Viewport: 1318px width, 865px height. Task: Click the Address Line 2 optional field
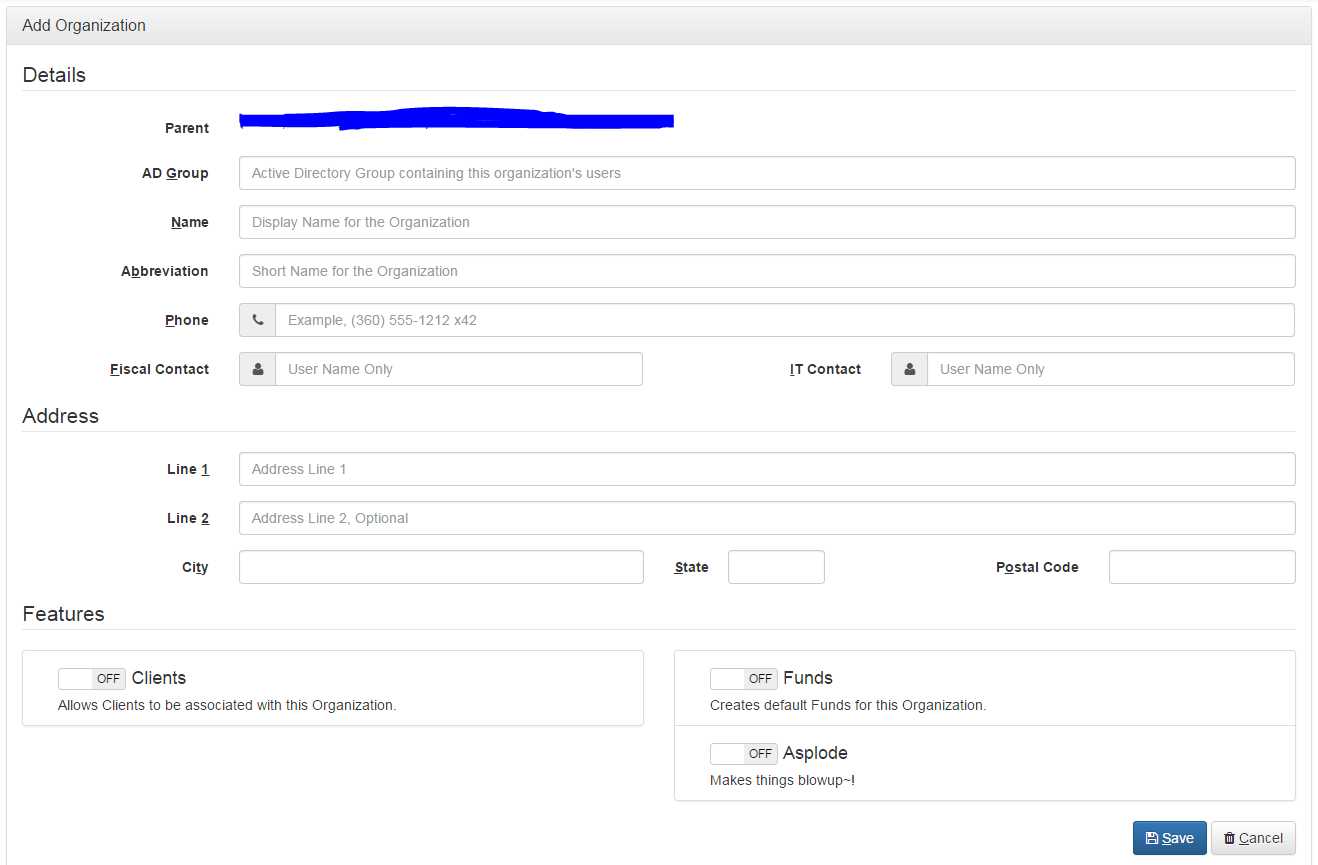(767, 518)
